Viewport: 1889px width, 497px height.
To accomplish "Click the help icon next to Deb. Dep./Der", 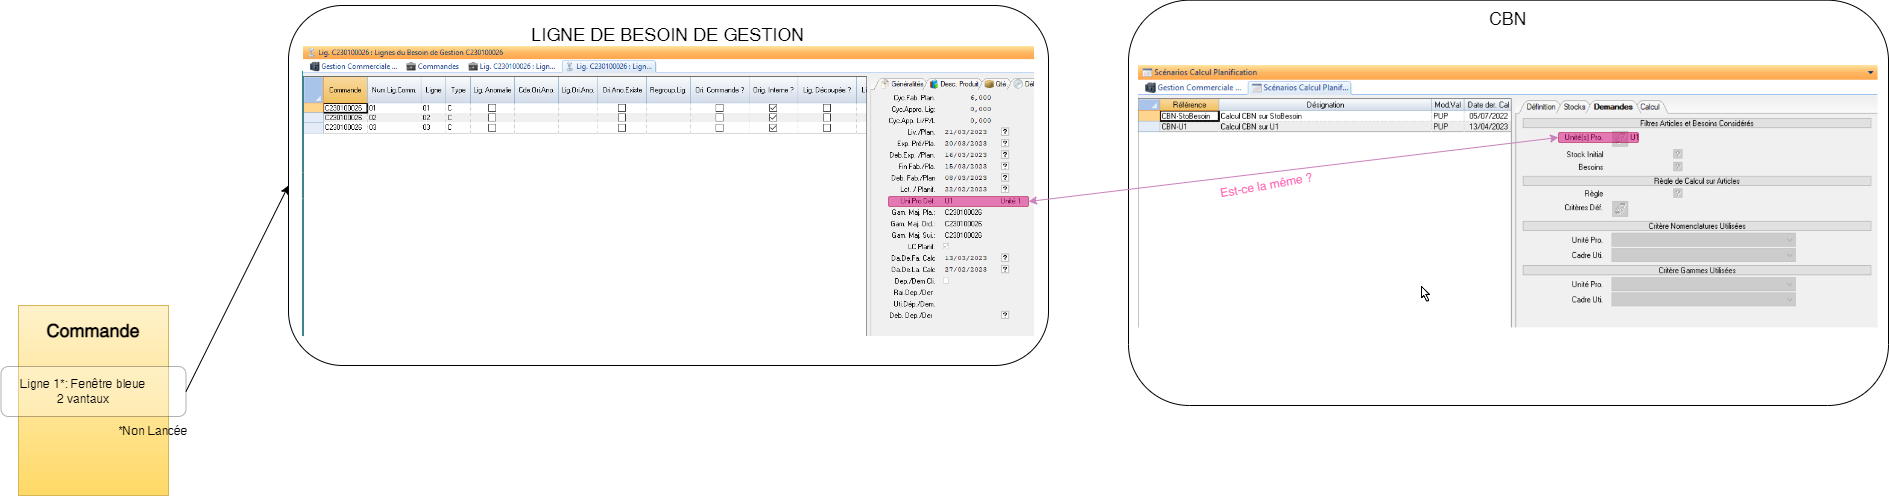I will coord(1005,315).
